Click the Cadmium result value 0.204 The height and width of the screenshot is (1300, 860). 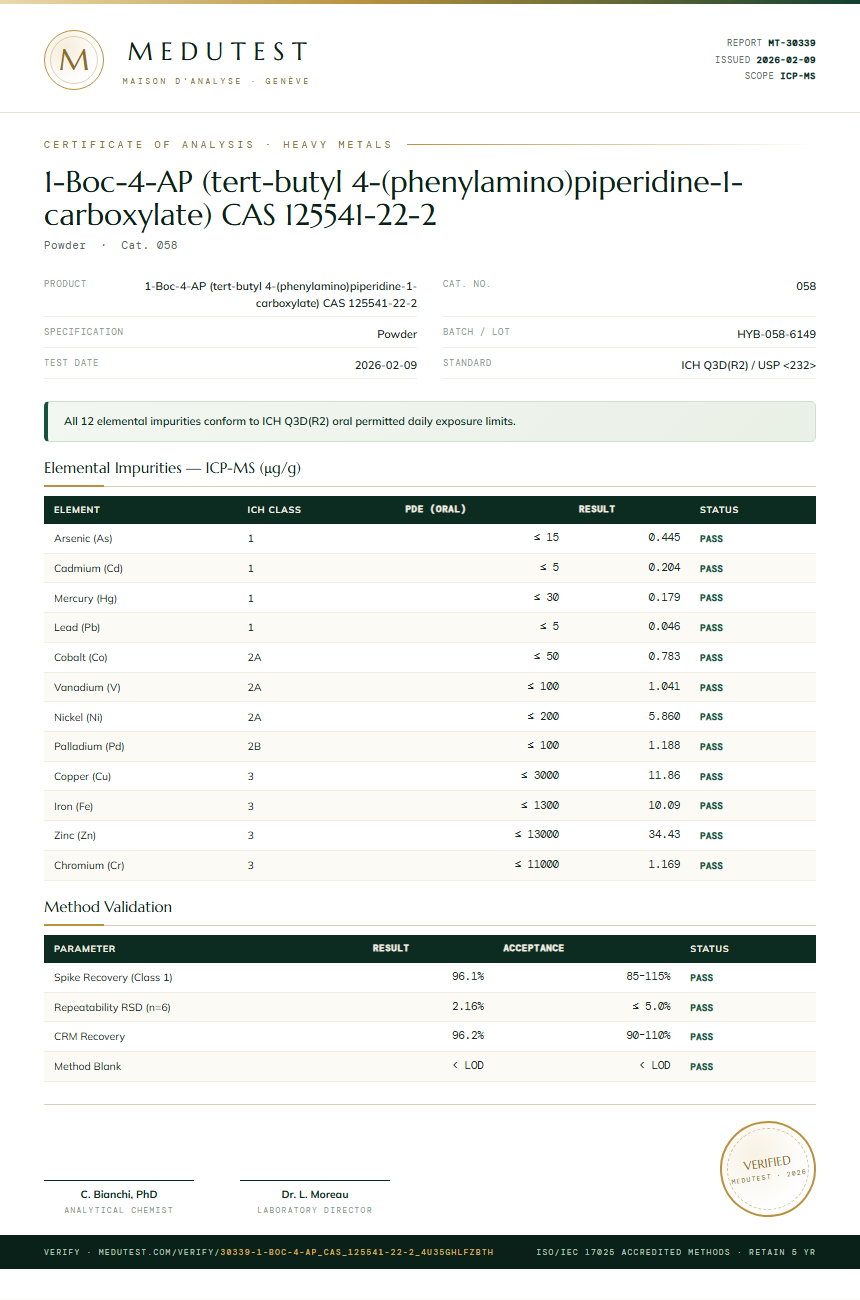tap(664, 568)
